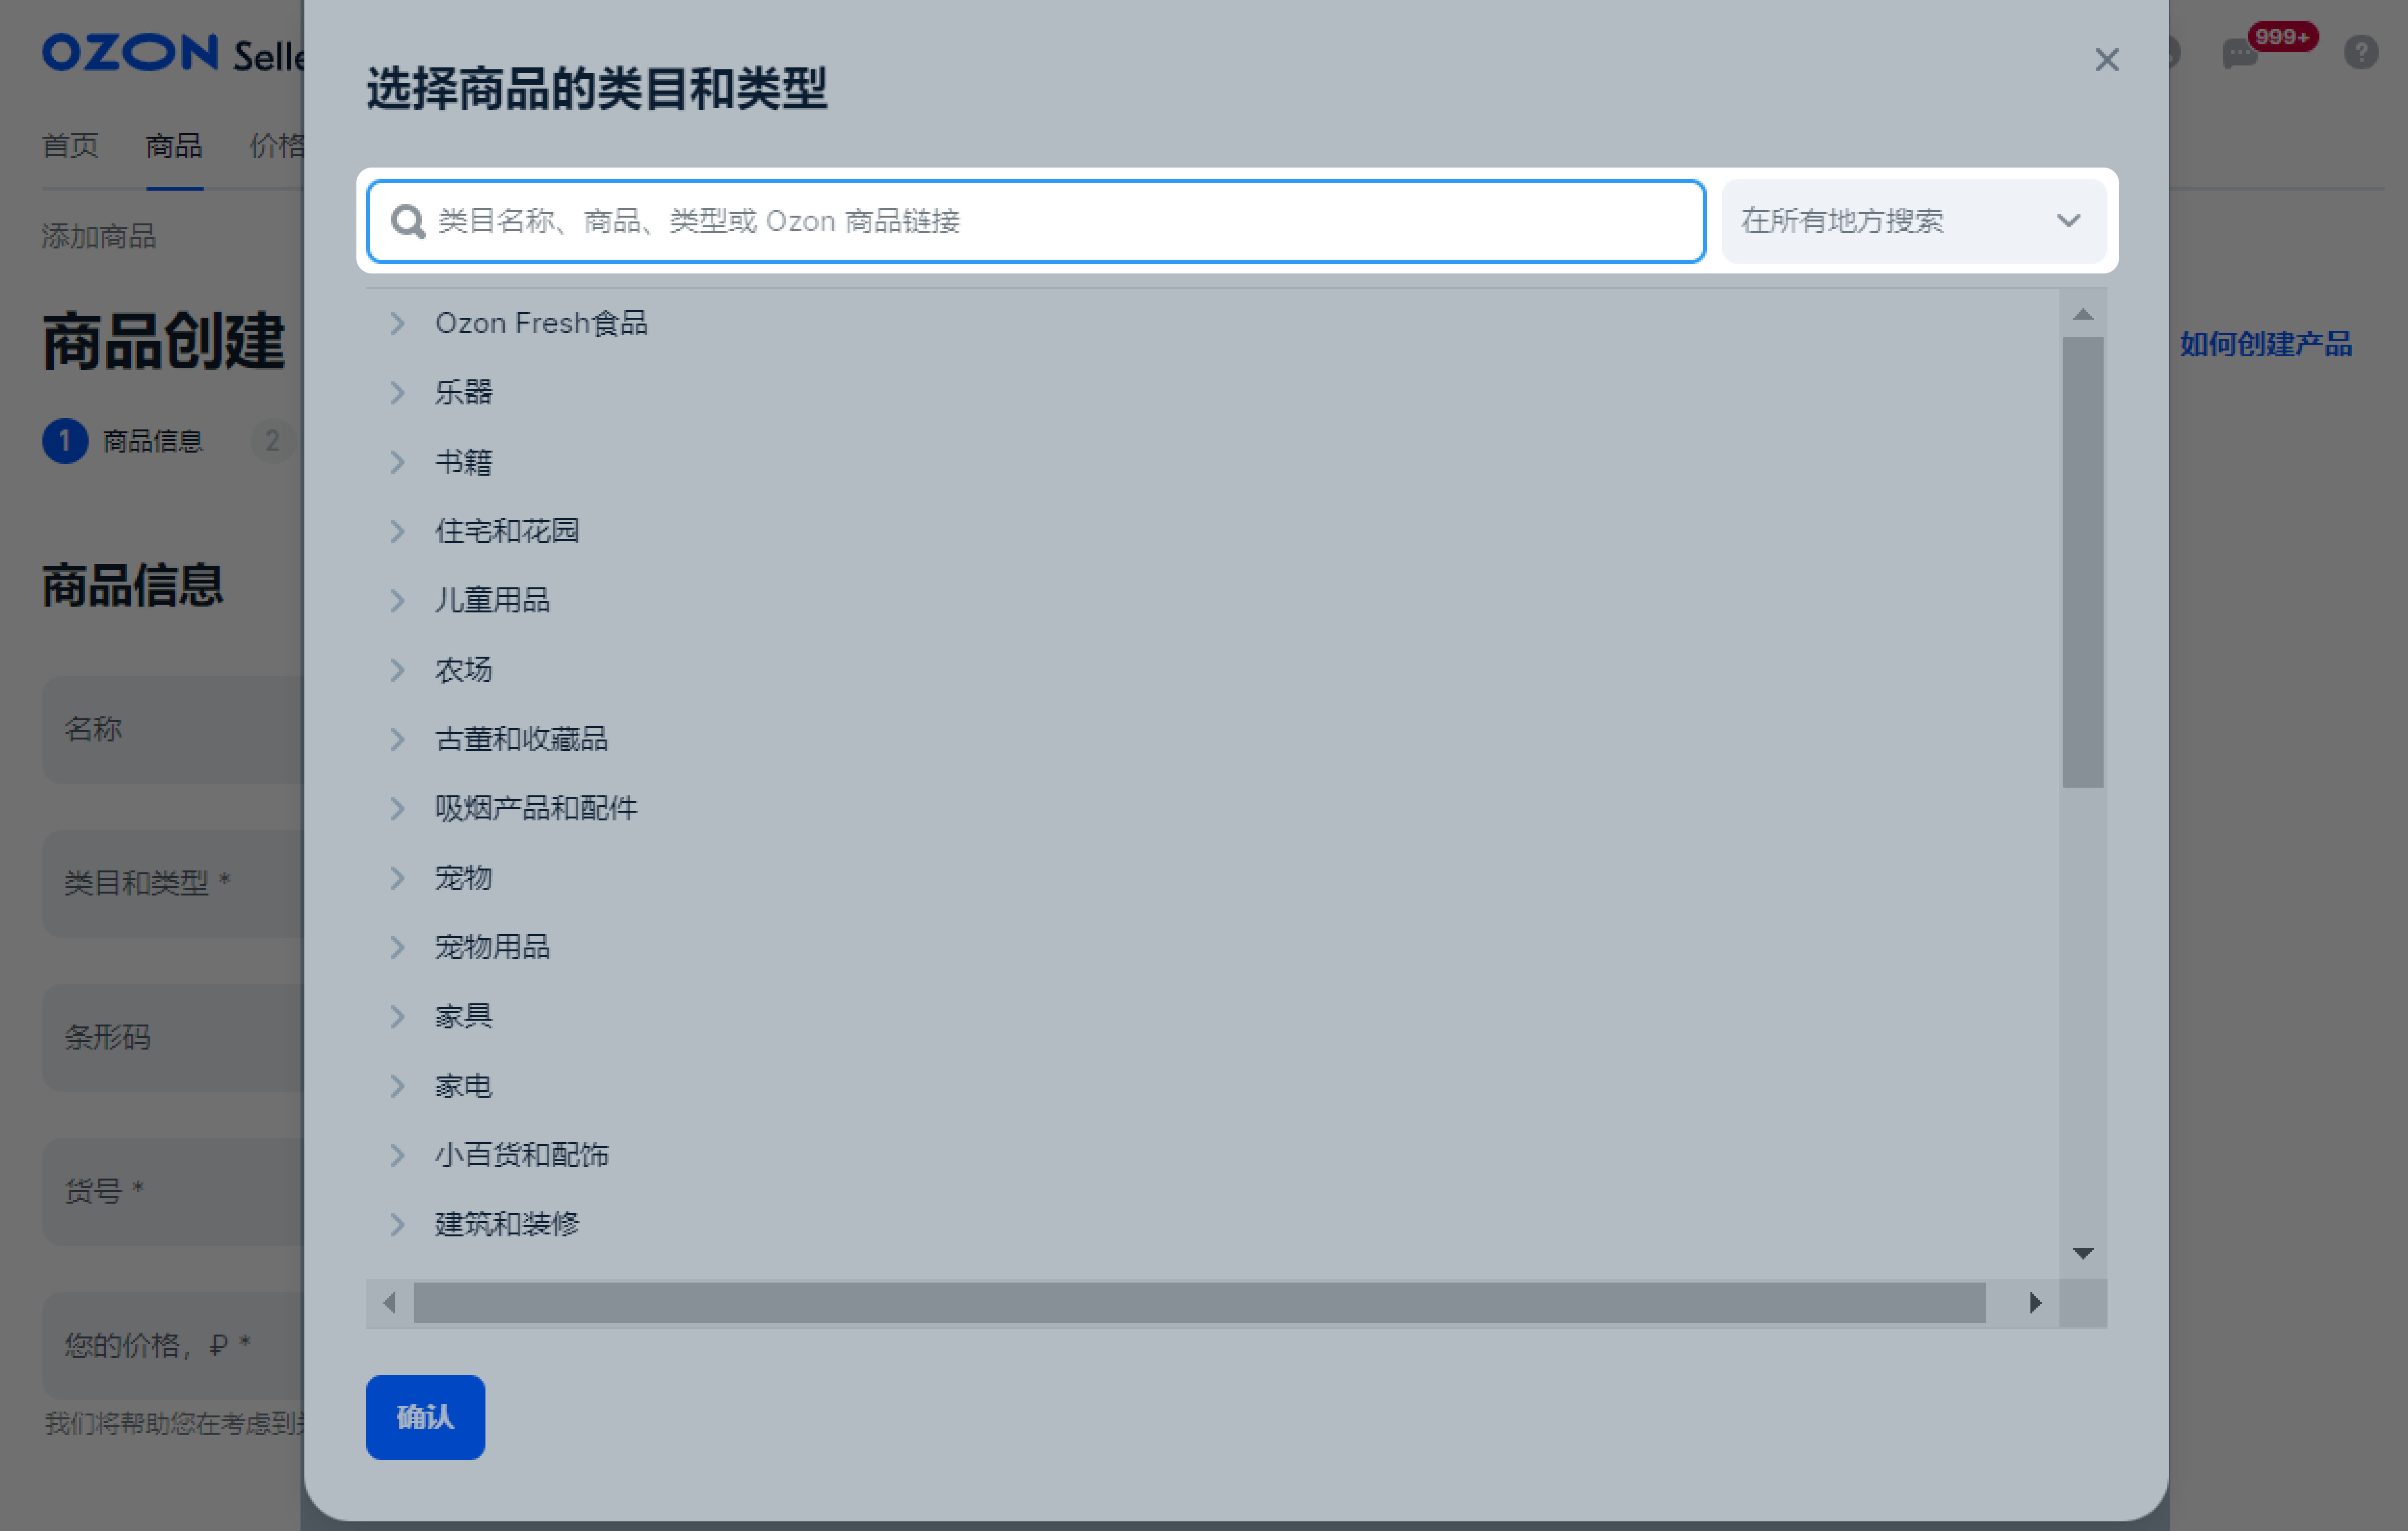The image size is (2408, 1531).
Task: Select the 家具 category row
Action: [1212, 1016]
